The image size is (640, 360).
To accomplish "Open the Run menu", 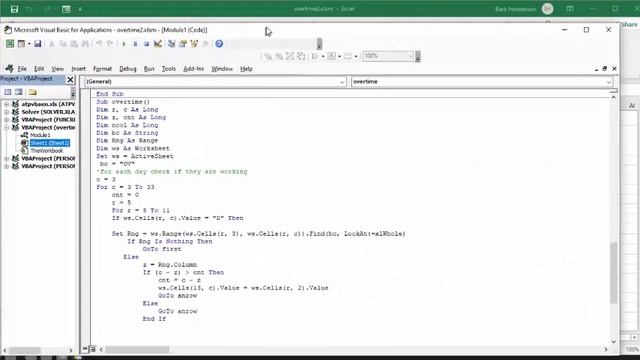I will [x=149, y=69].
